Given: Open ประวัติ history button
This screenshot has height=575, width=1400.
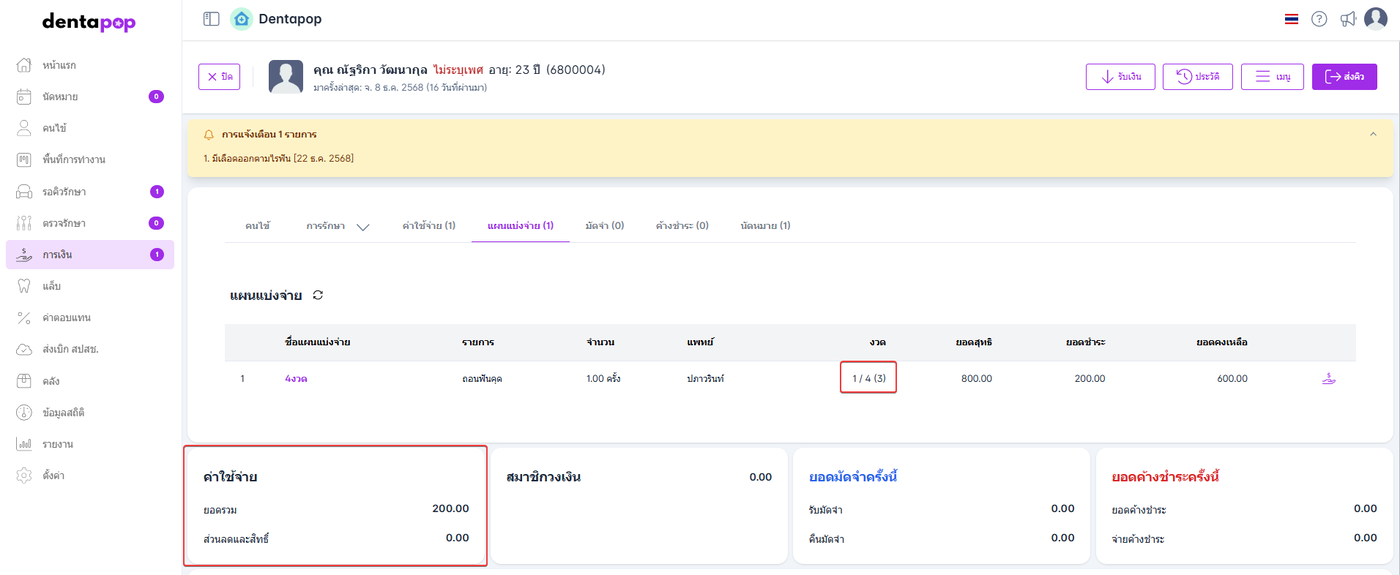Looking at the screenshot, I should coord(1198,77).
